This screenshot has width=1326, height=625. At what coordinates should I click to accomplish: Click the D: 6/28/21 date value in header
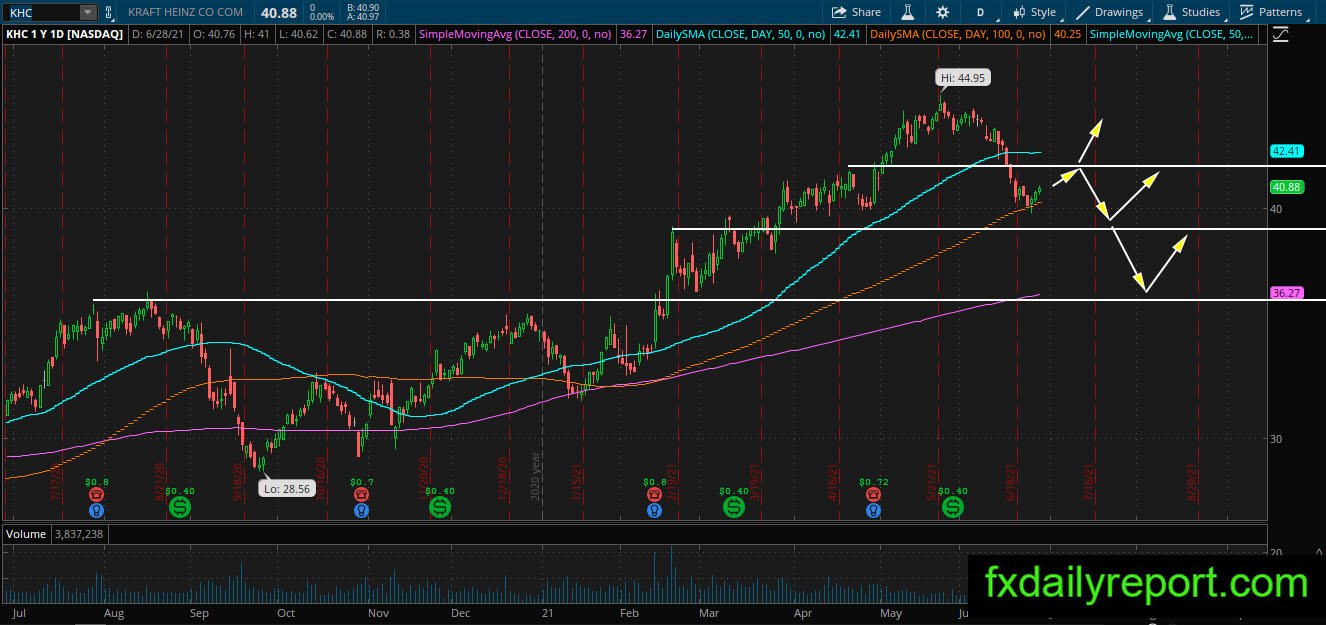(158, 35)
